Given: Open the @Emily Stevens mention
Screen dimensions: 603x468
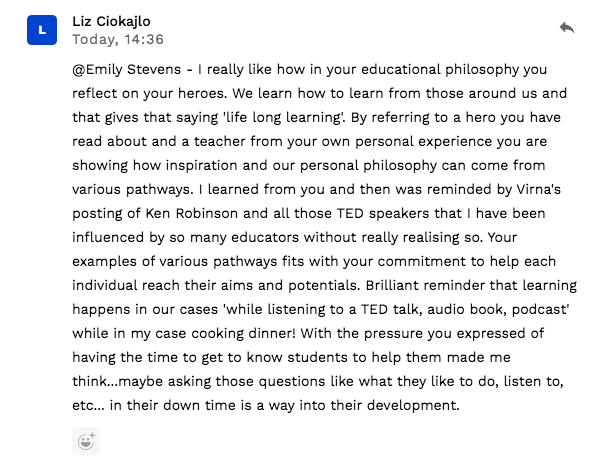Looking at the screenshot, I should 127,70.
